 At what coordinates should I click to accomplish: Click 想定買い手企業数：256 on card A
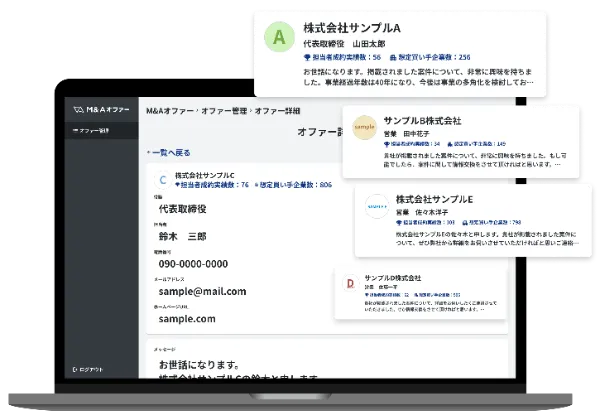click(x=430, y=57)
